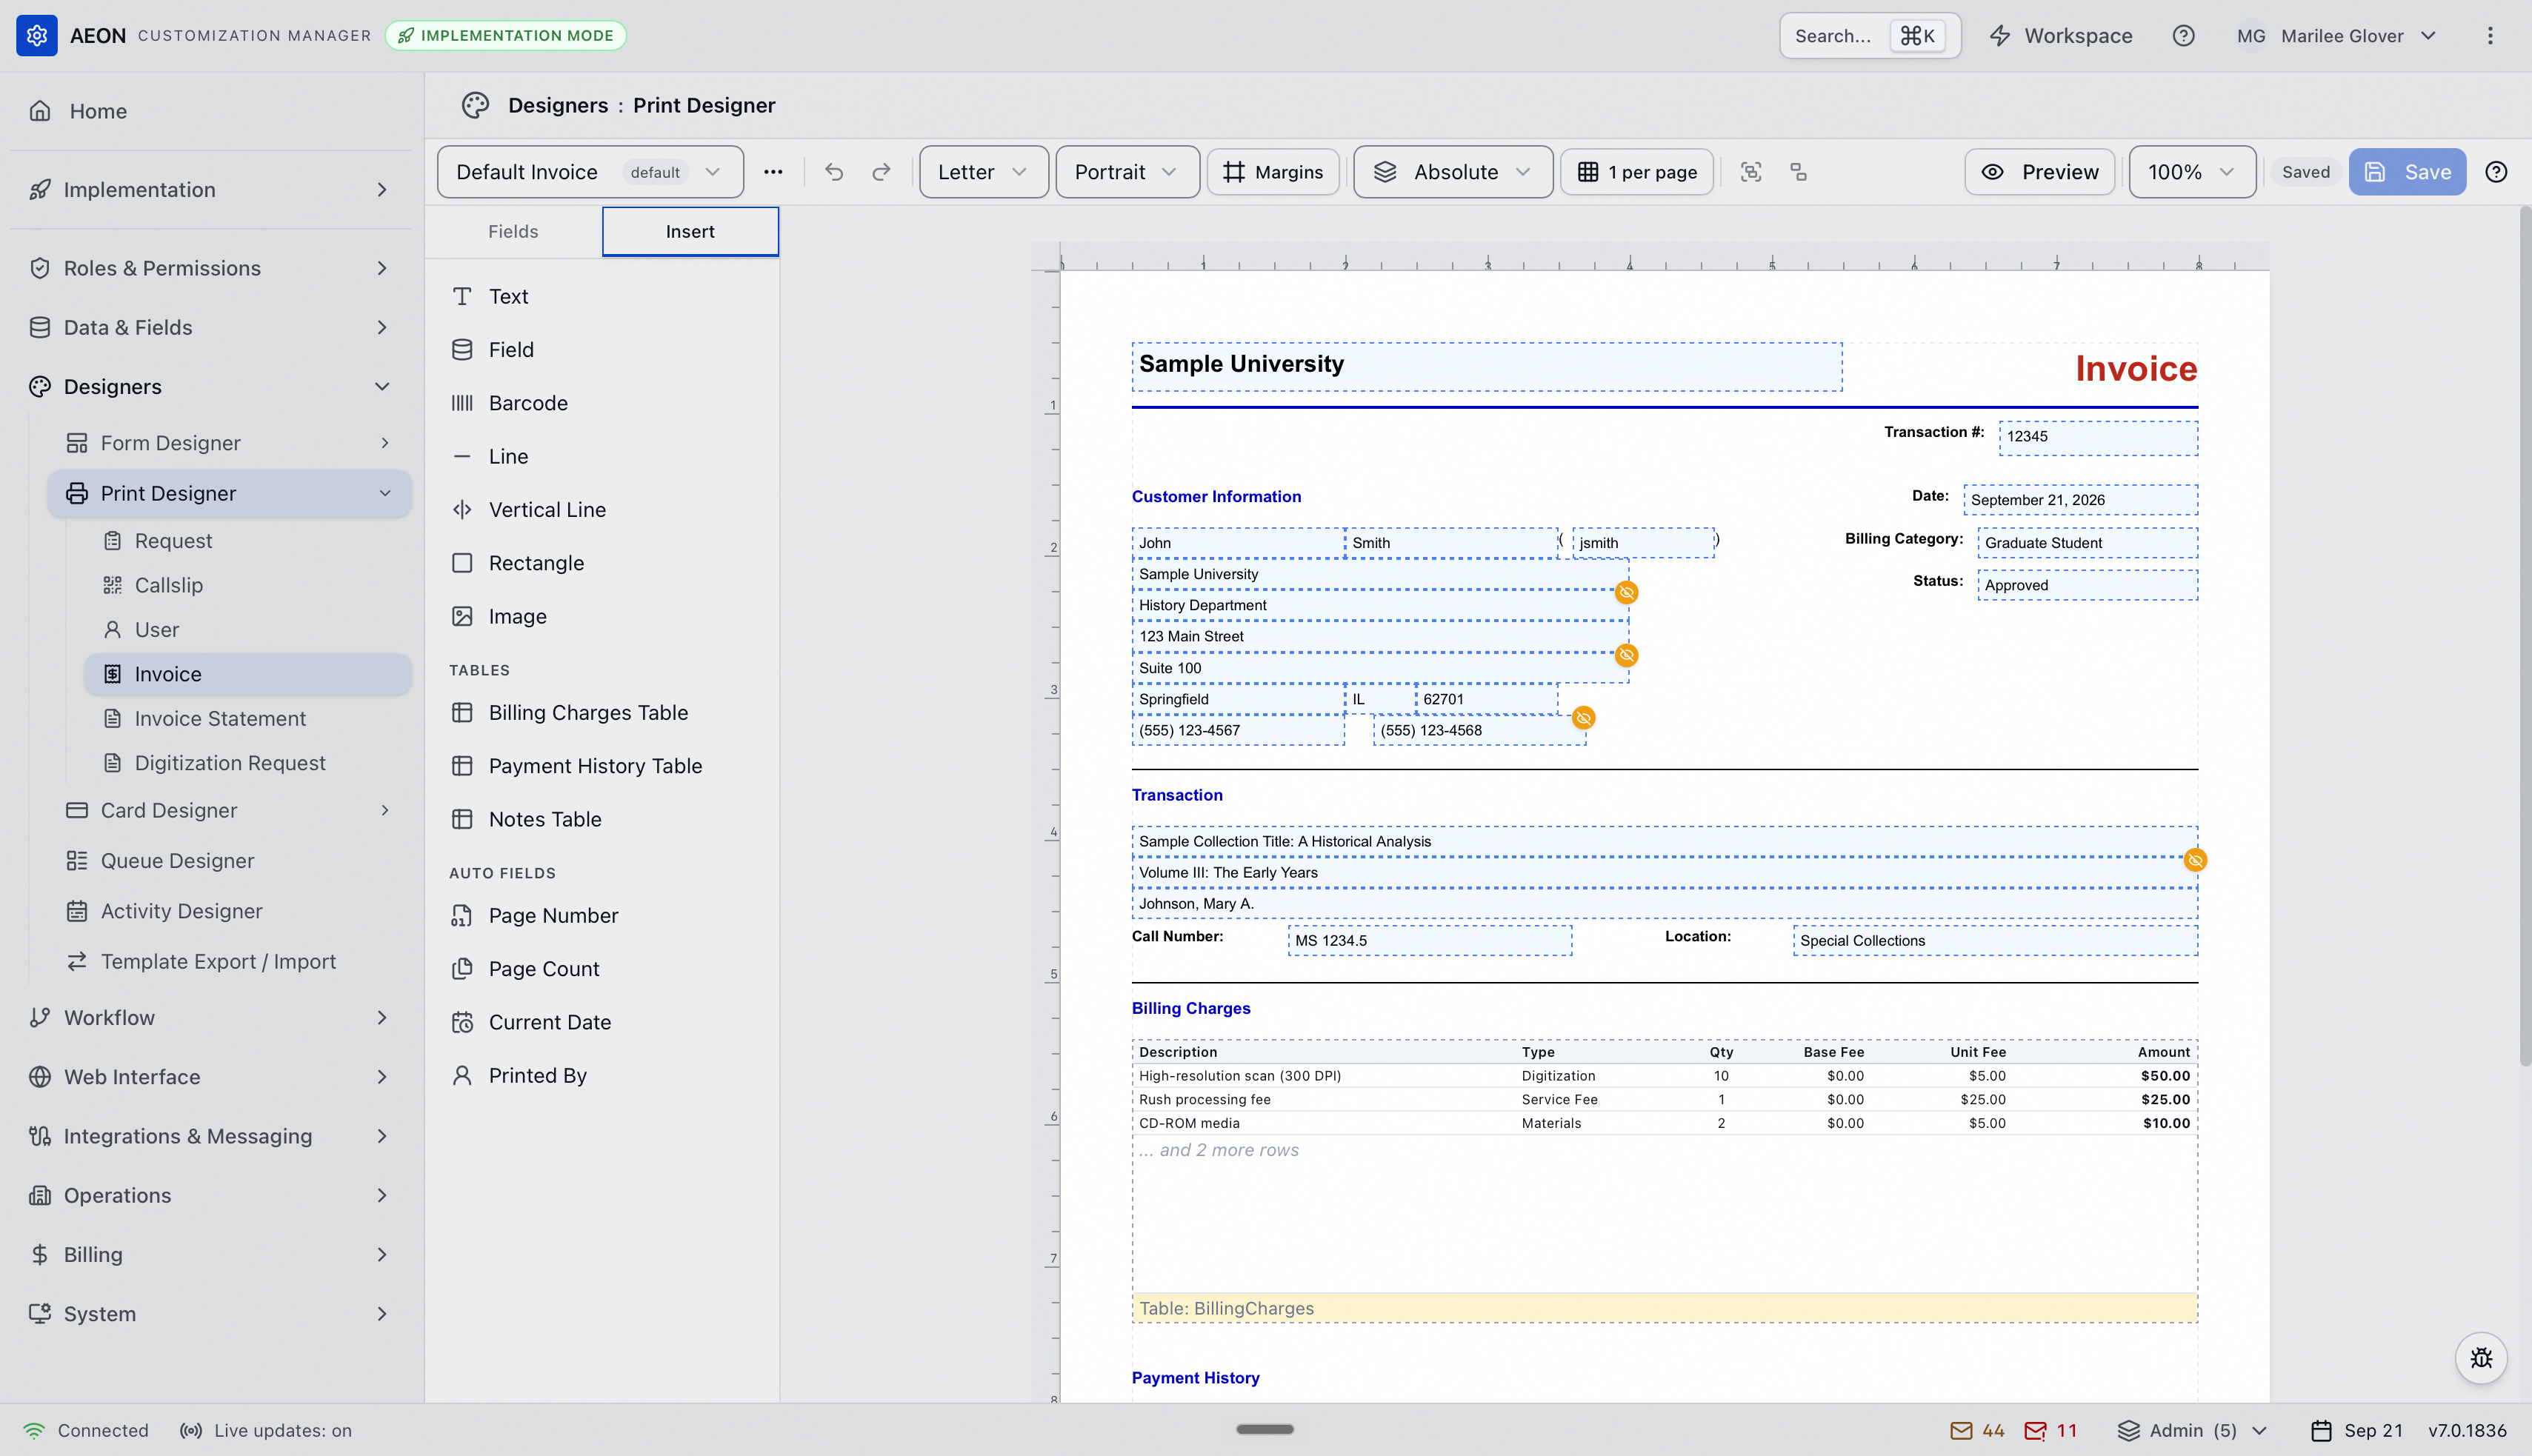Toggle Live updates status indicator
Screen dimensions: 2532x1456
click(x=266, y=1430)
